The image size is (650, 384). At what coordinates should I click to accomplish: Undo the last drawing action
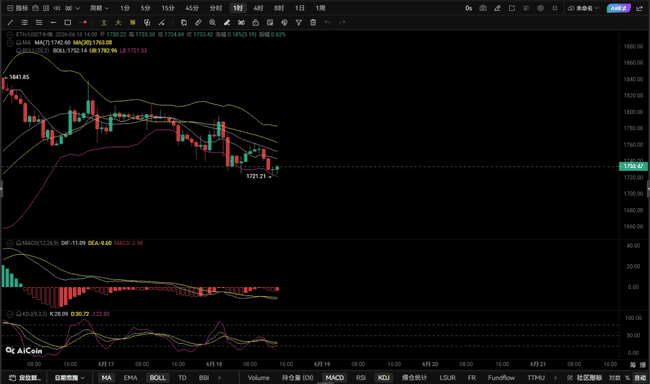[327, 22]
